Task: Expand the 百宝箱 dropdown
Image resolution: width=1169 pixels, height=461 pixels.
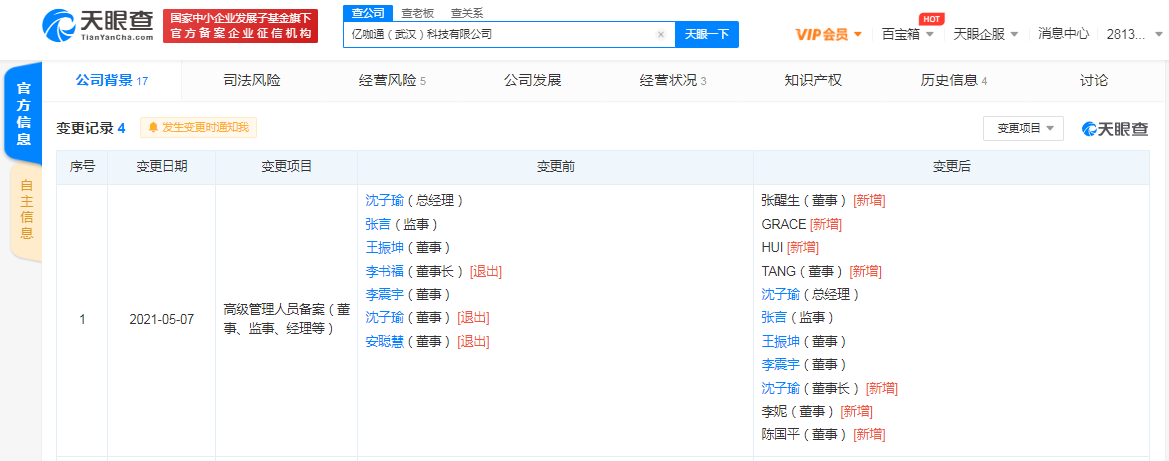Action: click(907, 34)
